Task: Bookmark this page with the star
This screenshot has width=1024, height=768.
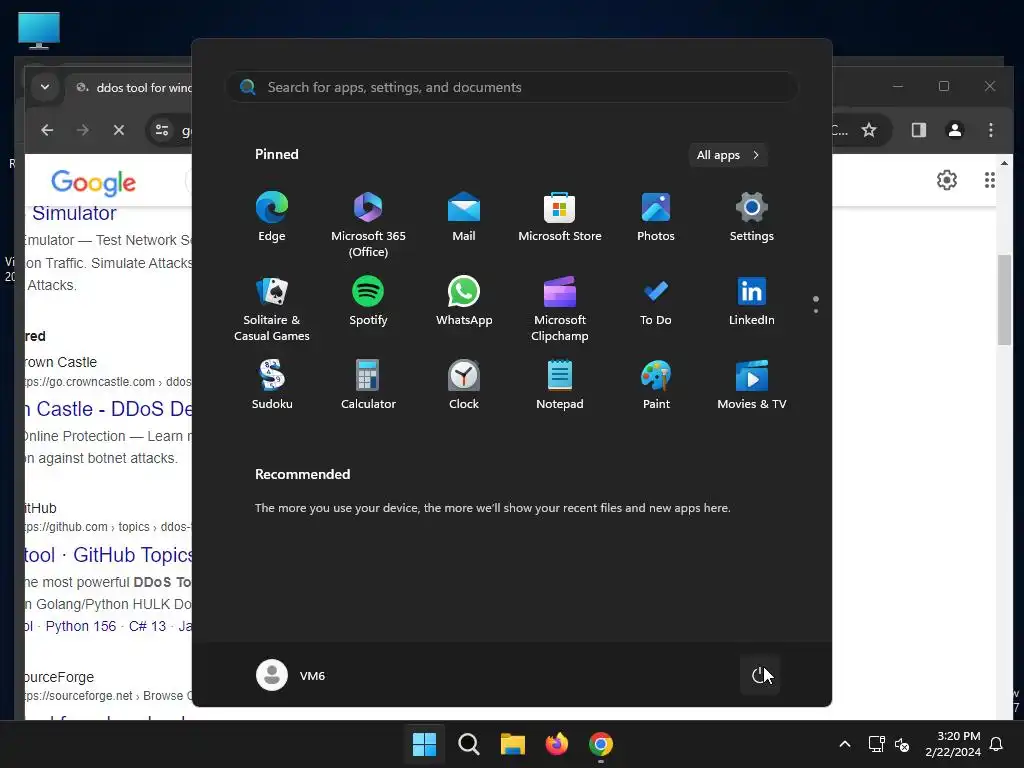Action: click(x=869, y=130)
